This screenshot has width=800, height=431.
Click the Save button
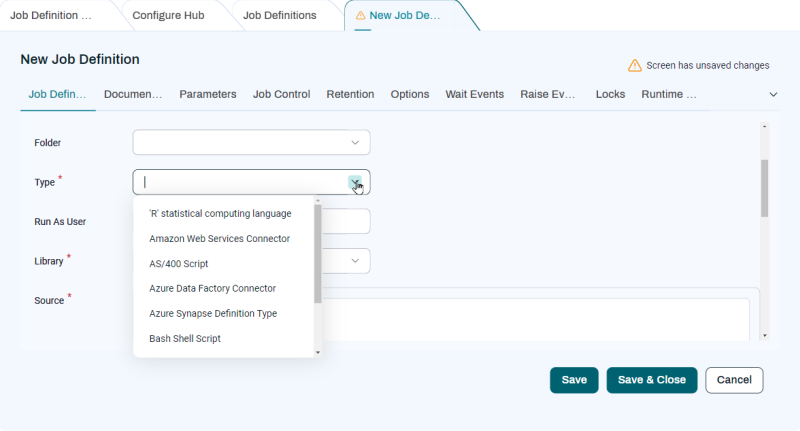574,380
